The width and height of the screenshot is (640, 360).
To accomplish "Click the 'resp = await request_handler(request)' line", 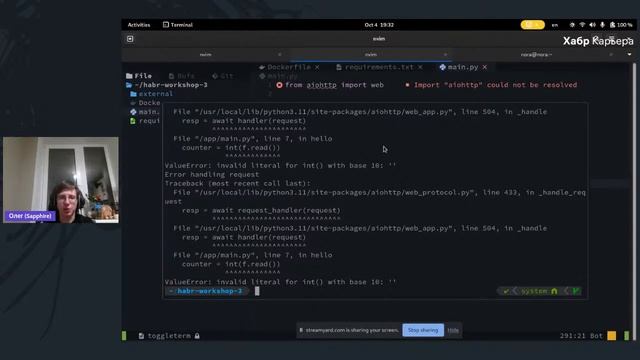I will [x=261, y=211].
